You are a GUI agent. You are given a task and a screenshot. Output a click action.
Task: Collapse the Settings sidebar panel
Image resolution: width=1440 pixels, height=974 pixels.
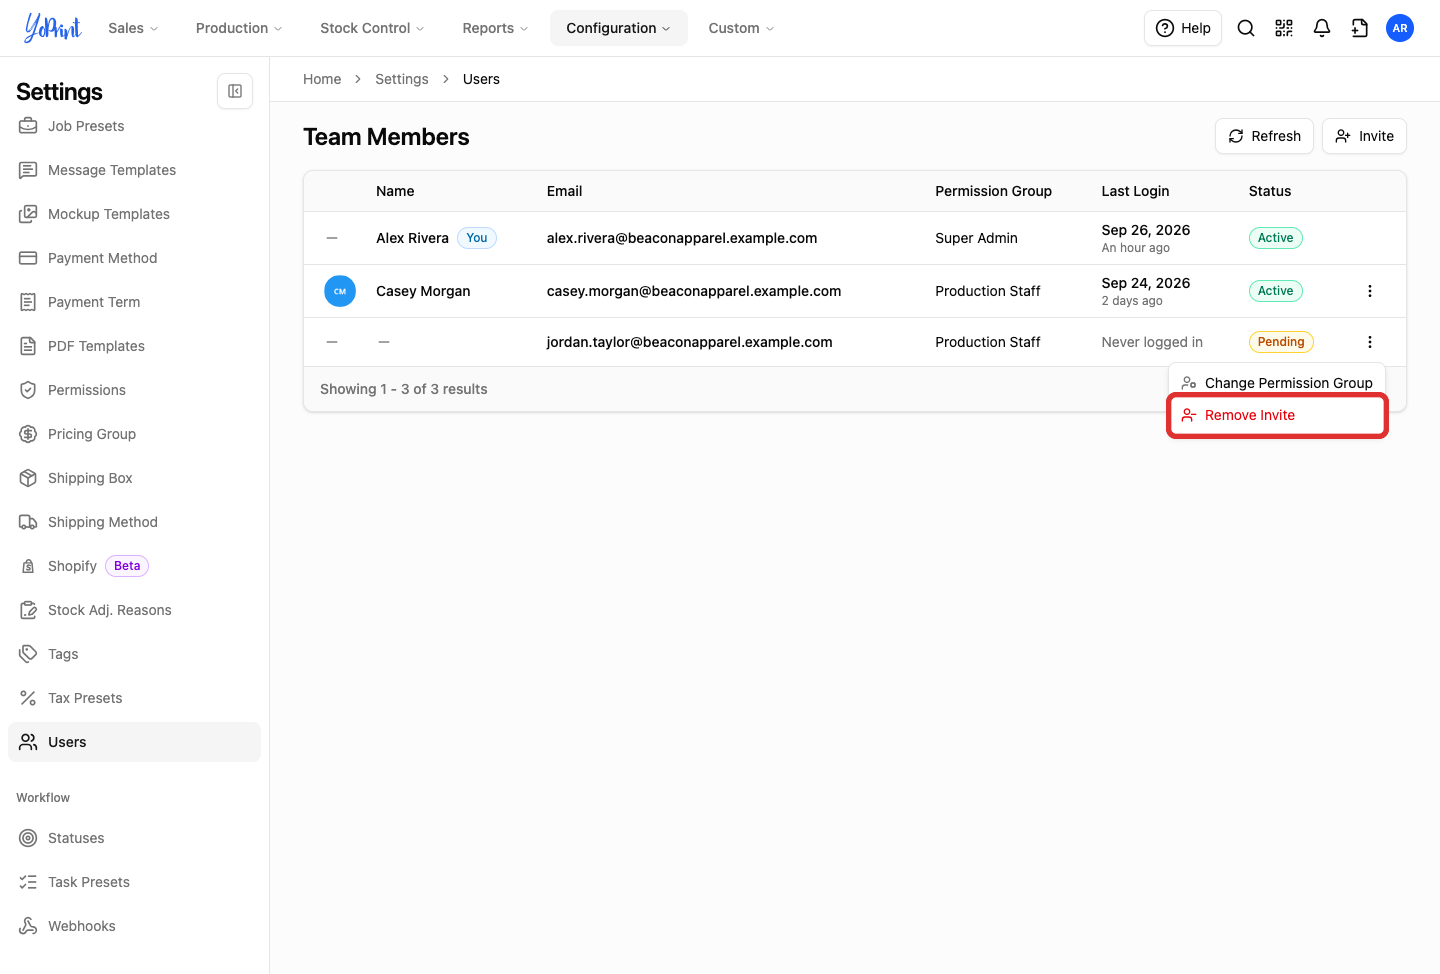click(235, 91)
